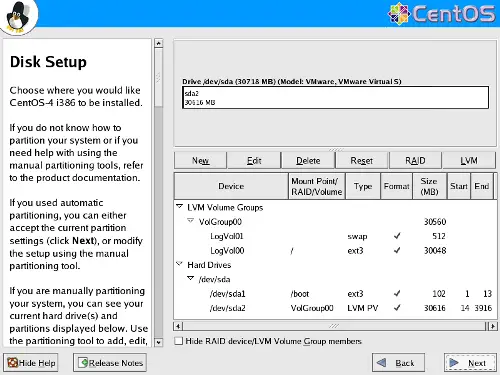Click the Hide Help lifebuoy icon

click(13, 363)
